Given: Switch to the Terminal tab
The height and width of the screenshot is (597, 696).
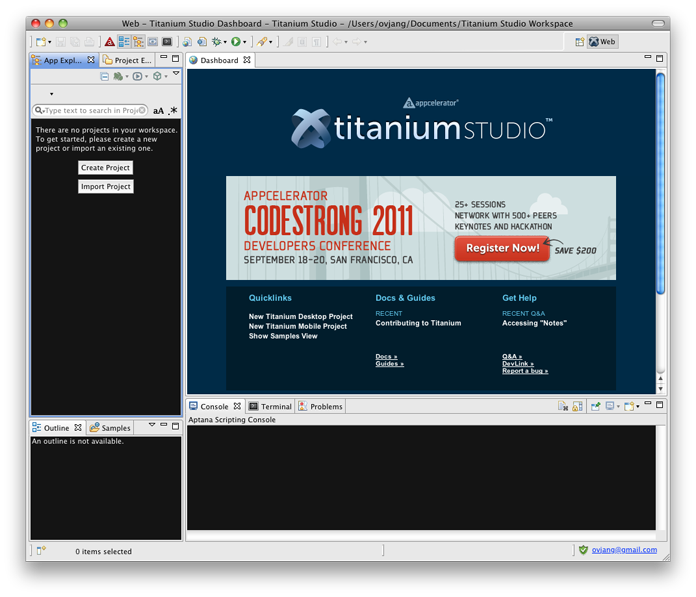Looking at the screenshot, I should click(270, 407).
